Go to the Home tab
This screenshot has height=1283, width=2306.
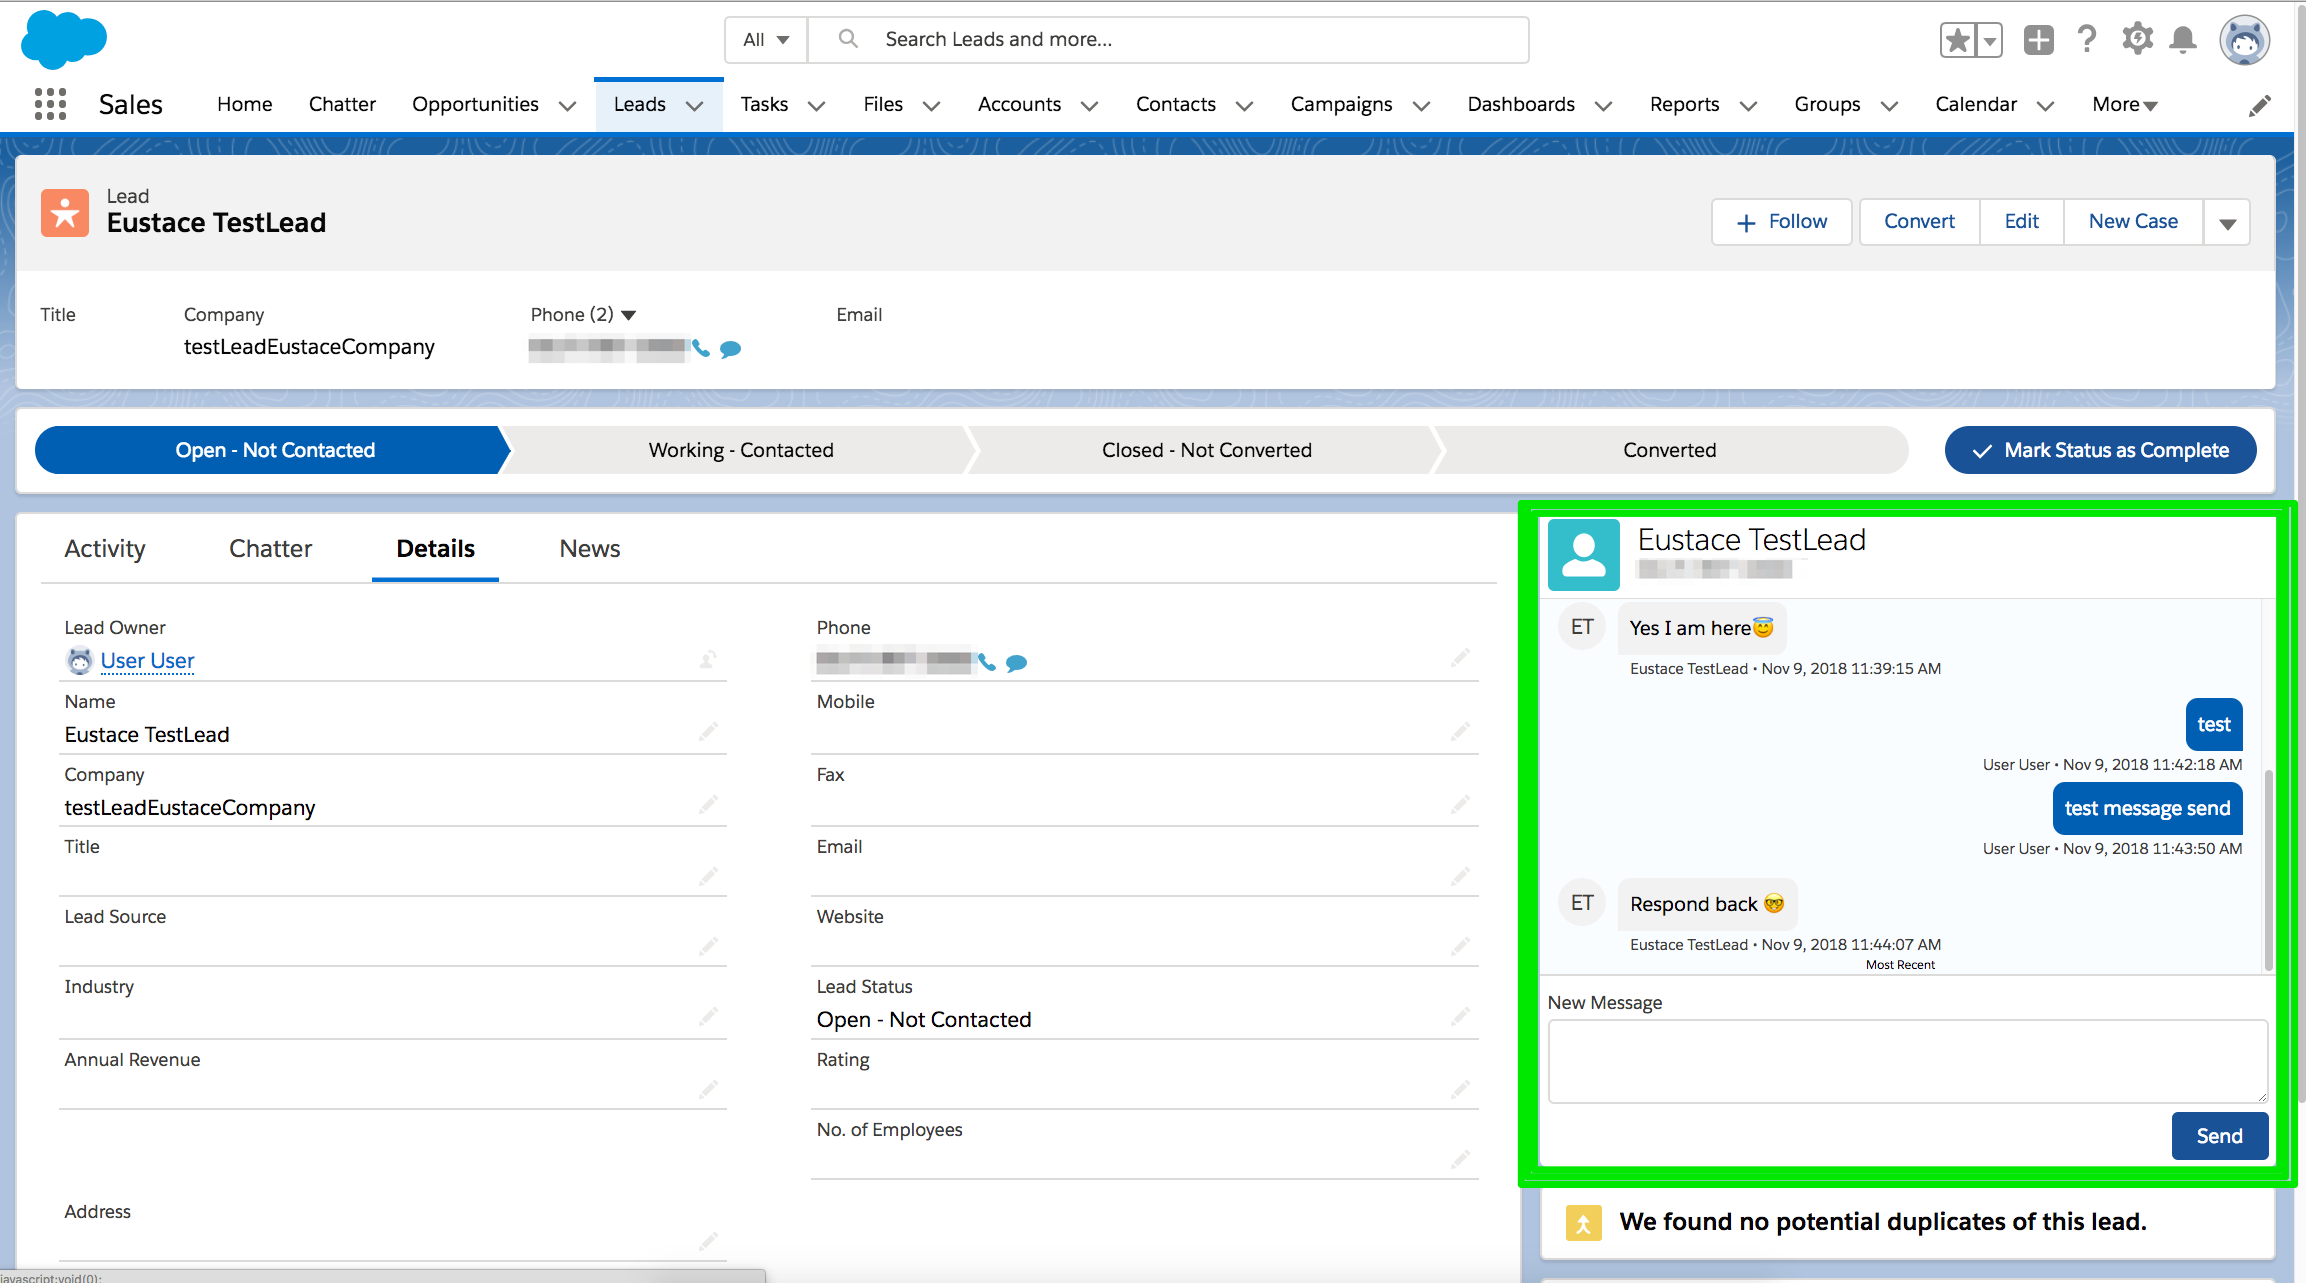pos(244,104)
